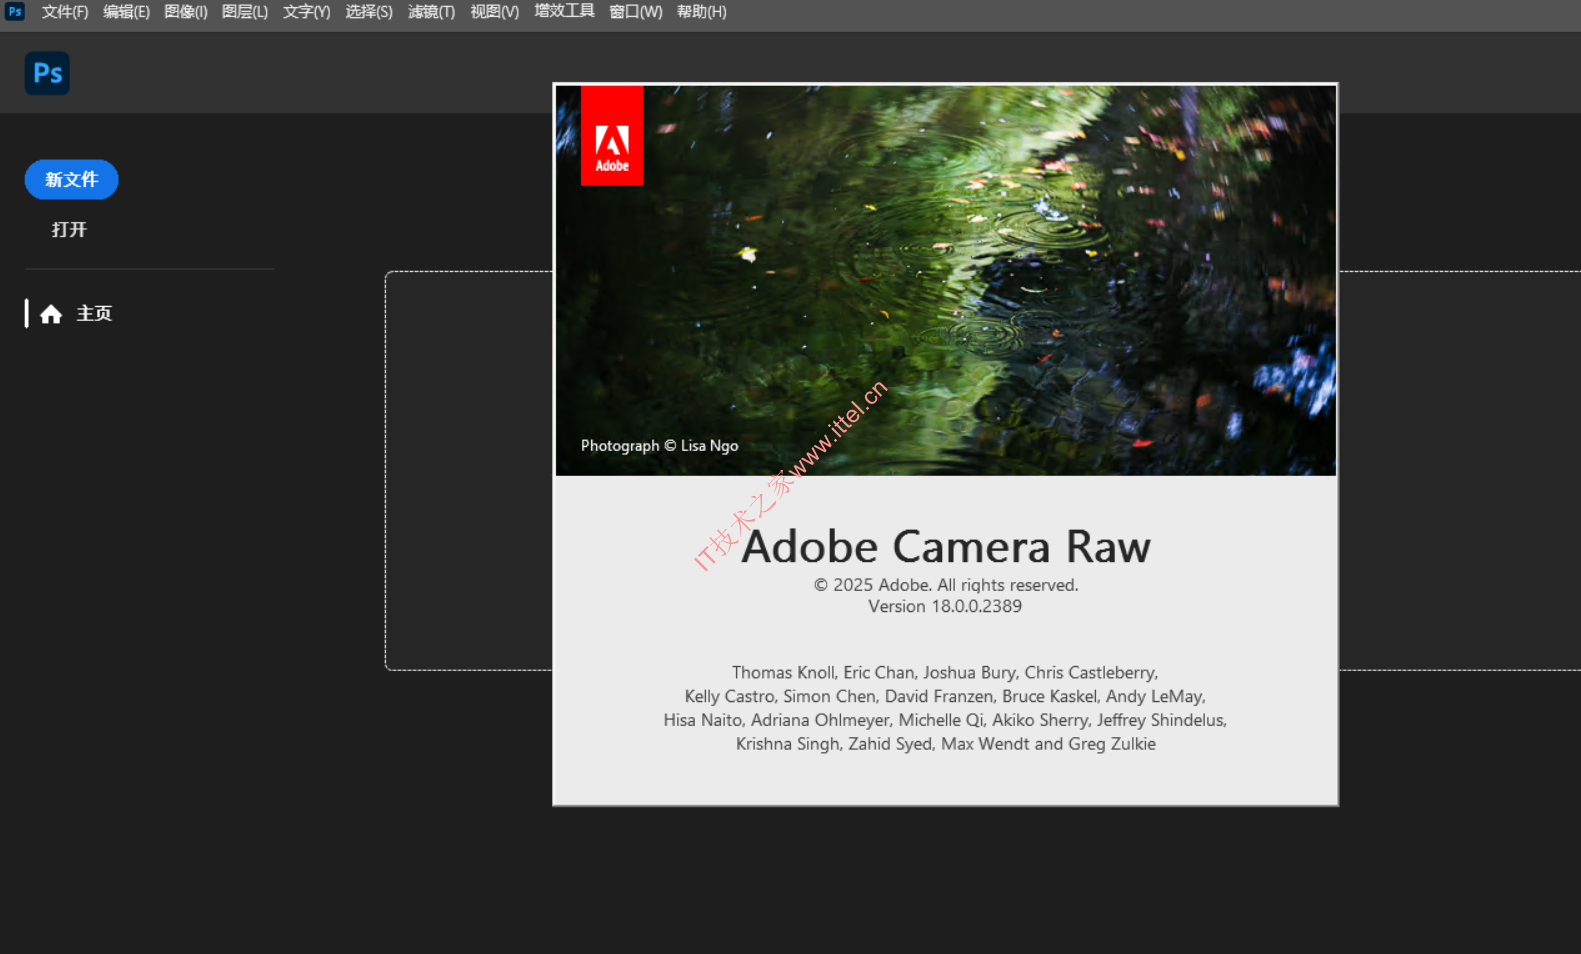Open the 图层(L) menu

click(245, 12)
